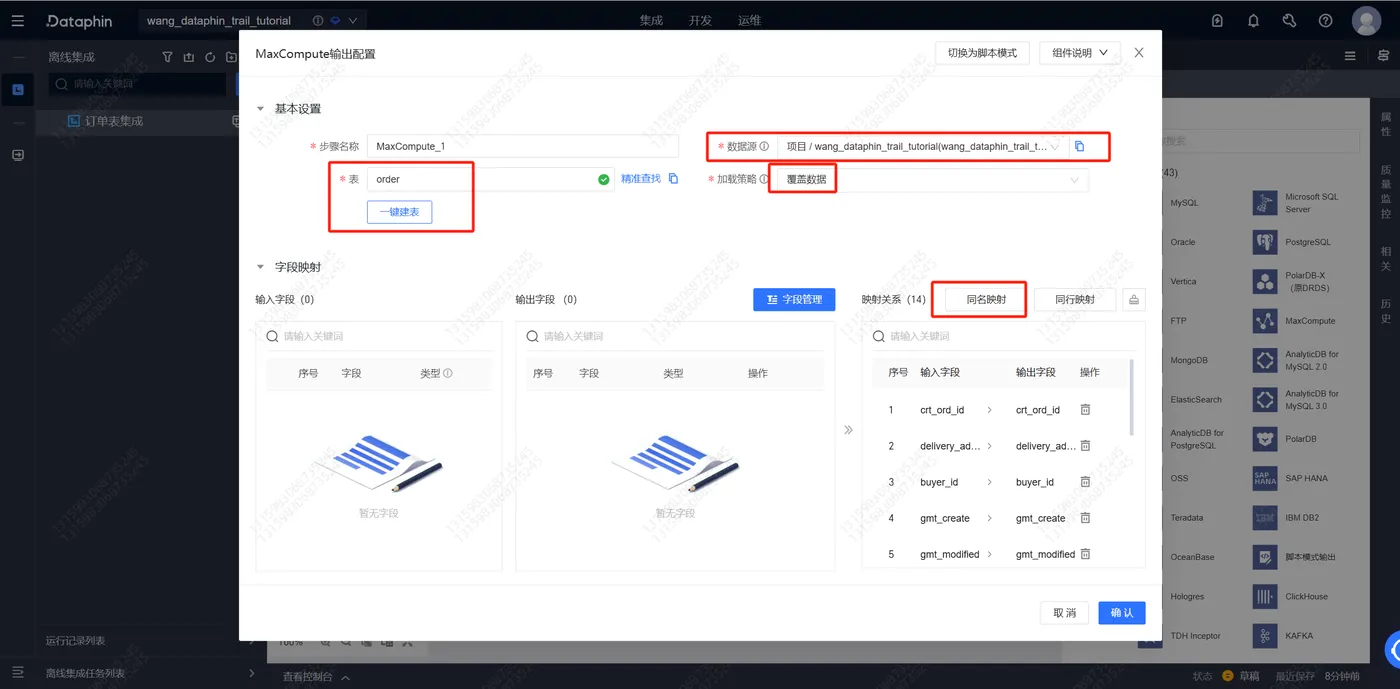Click 精准查找 link
This screenshot has height=689, width=1400.
click(x=641, y=179)
